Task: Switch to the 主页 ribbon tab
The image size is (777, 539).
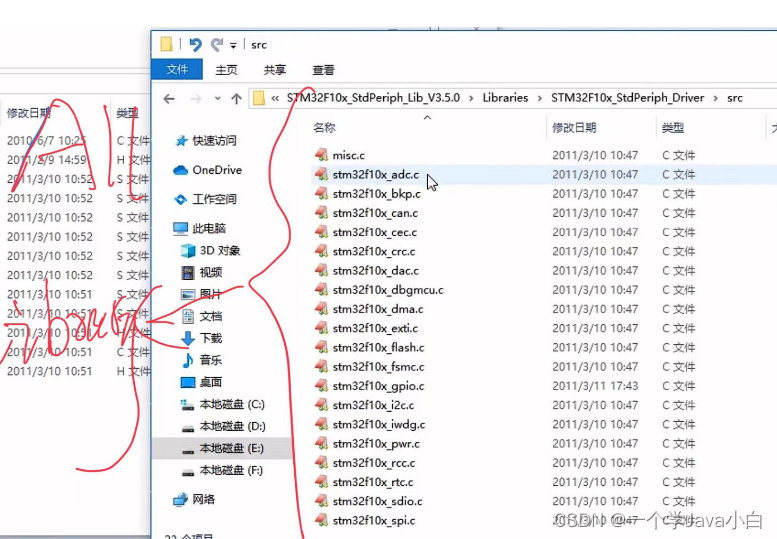Action: click(x=226, y=70)
